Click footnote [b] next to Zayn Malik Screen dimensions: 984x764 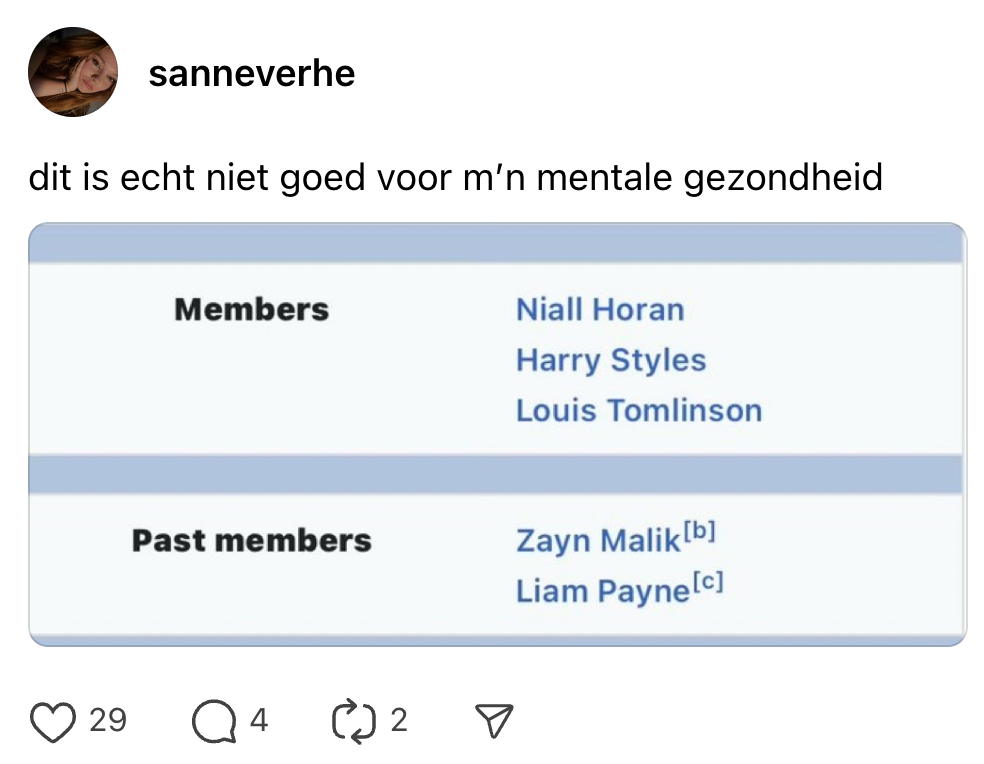click(697, 530)
